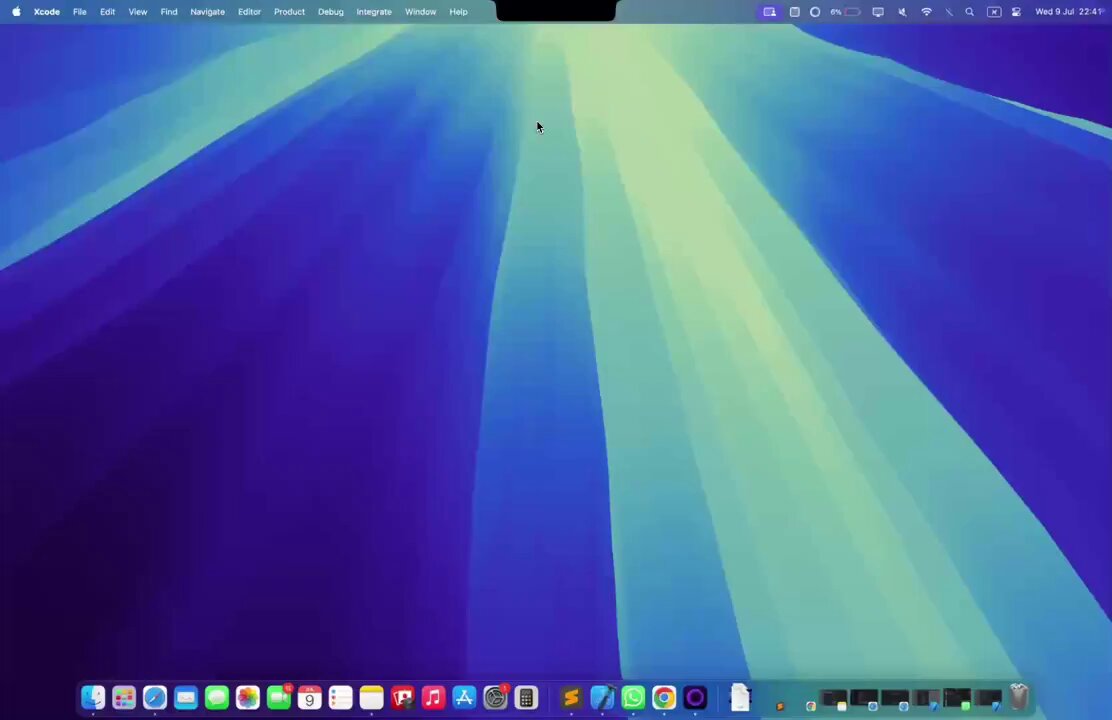1112x720 pixels.
Task: Open App Store from the Dock
Action: point(465,697)
